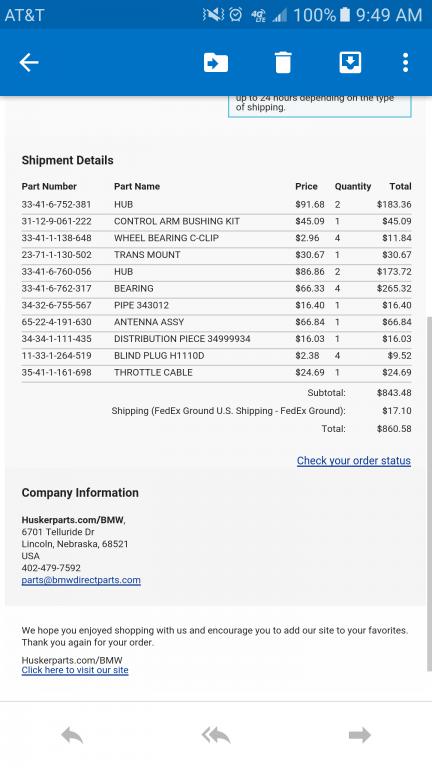Select the THROTTLE CABLE row
The image size is (432, 768).
pyautogui.click(x=216, y=372)
